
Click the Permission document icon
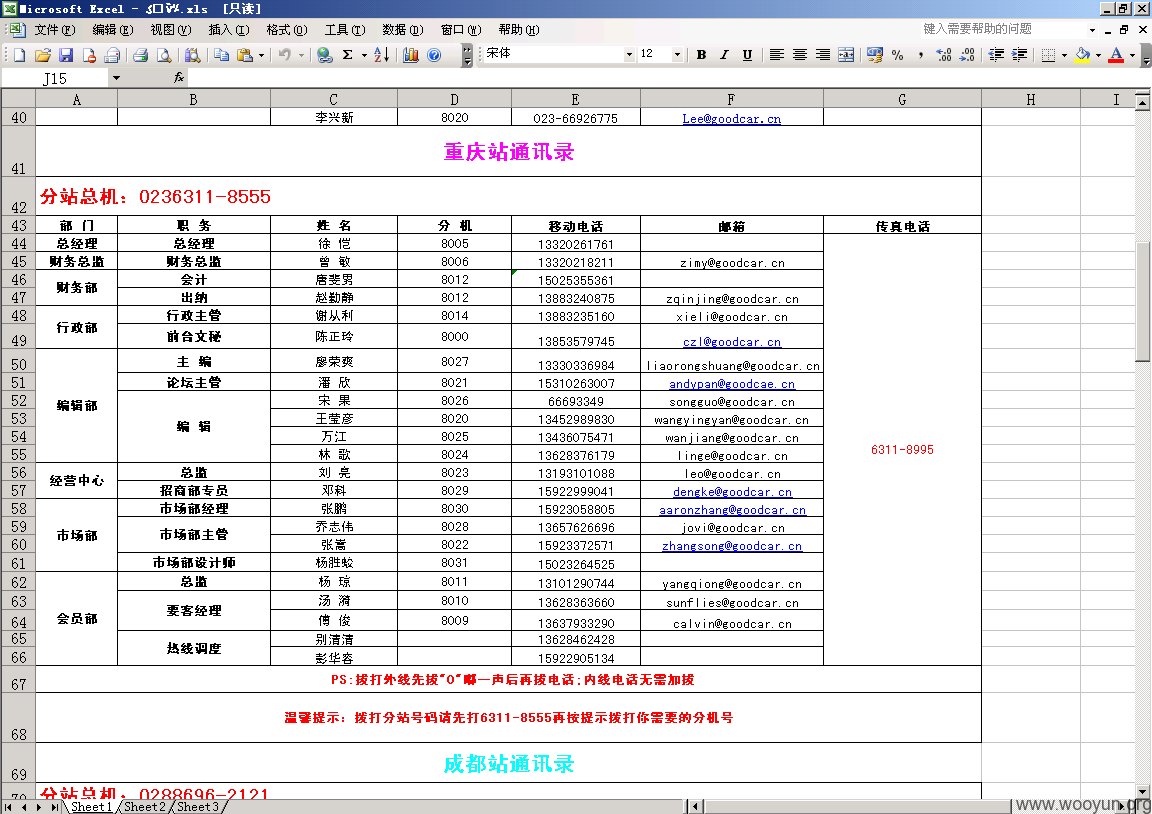[89, 55]
